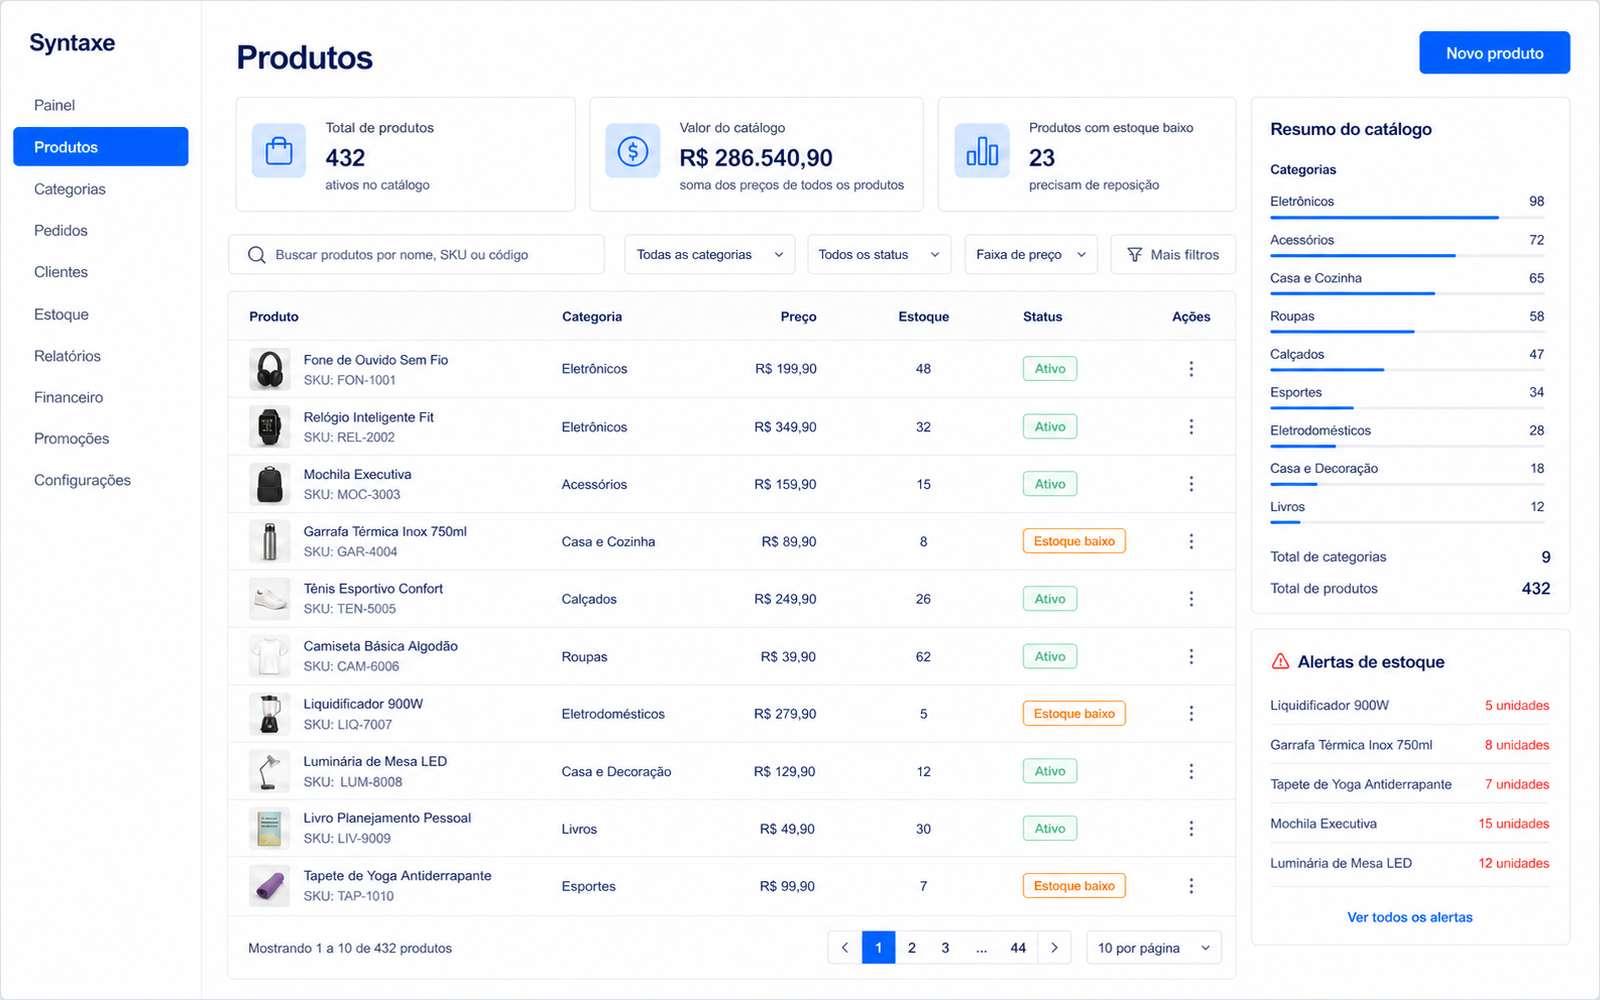Open the Faixa de preço dropdown
Screen dimensions: 1600x1000
pos(1031,255)
